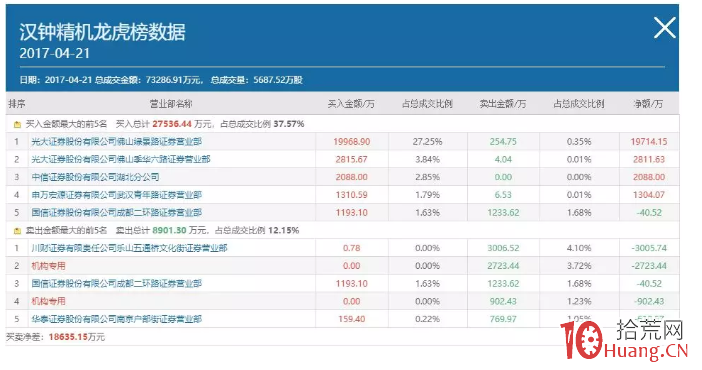The height and width of the screenshot is (370, 702).
Task: Click 机构专用 in sell list row 4
Action: (48, 301)
